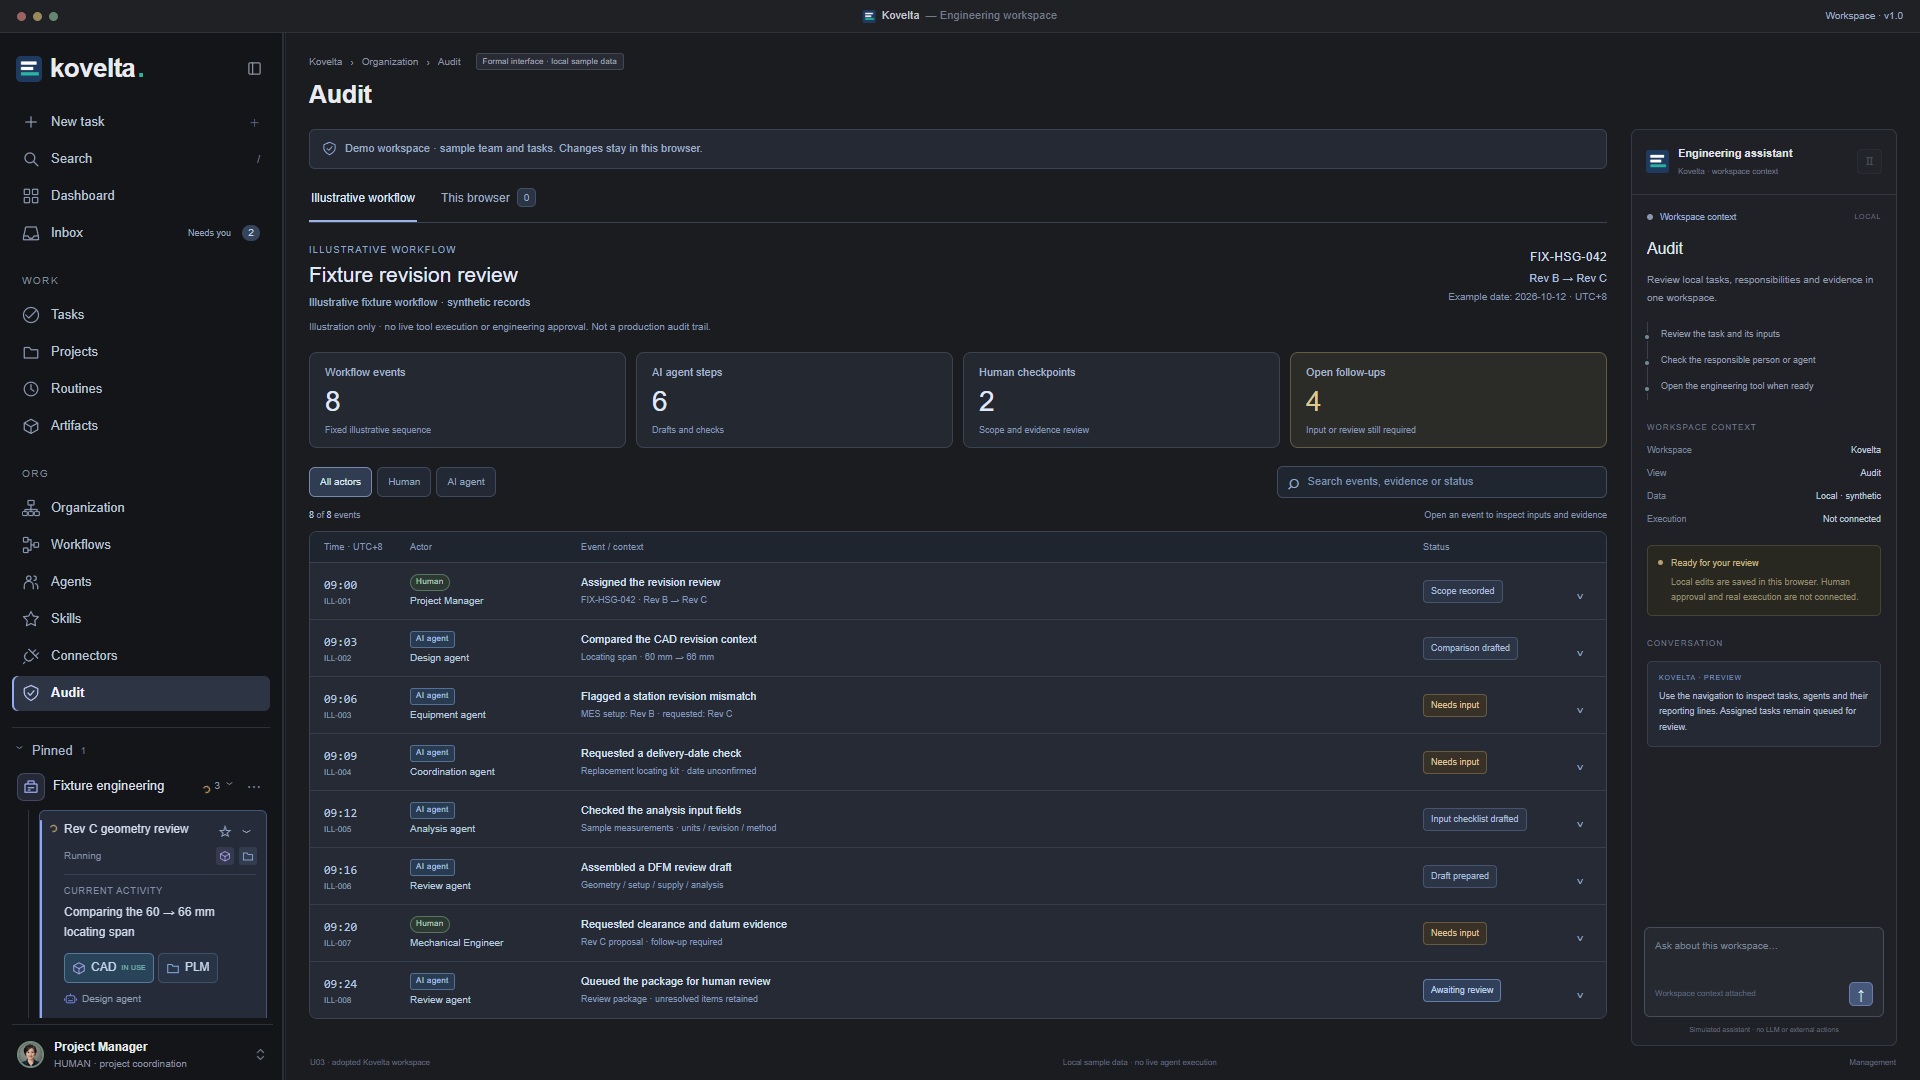
Task: Click the Organization breadcrumb
Action: click(390, 62)
